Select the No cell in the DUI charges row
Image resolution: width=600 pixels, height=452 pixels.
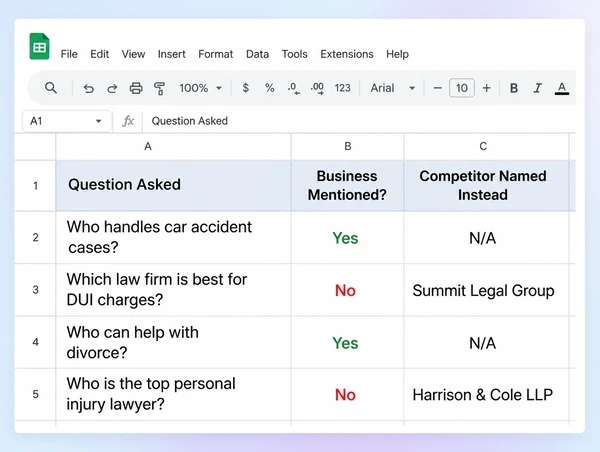click(347, 290)
